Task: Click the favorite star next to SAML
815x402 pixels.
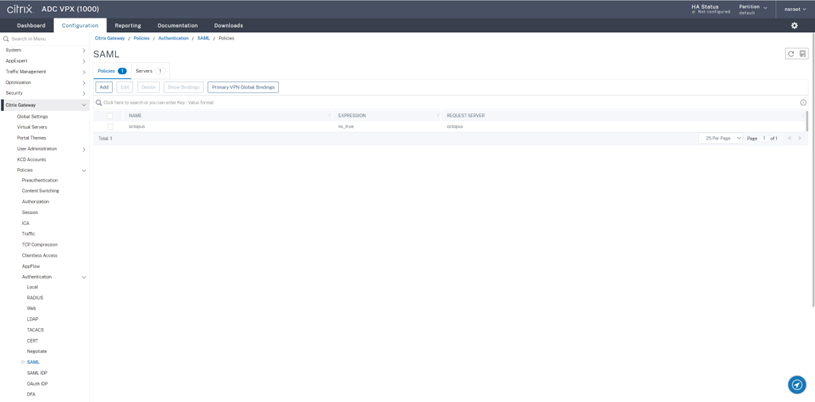Action: click(x=23, y=362)
